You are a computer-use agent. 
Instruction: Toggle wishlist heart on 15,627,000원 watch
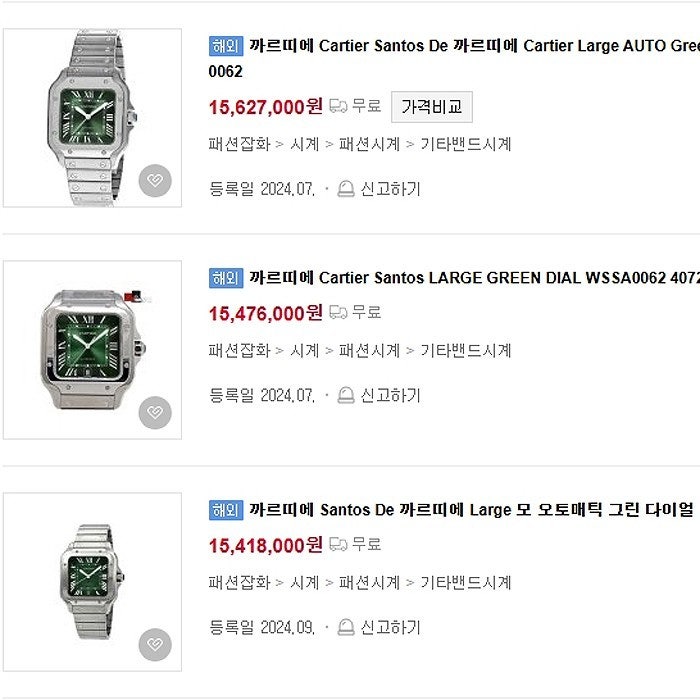click(155, 180)
